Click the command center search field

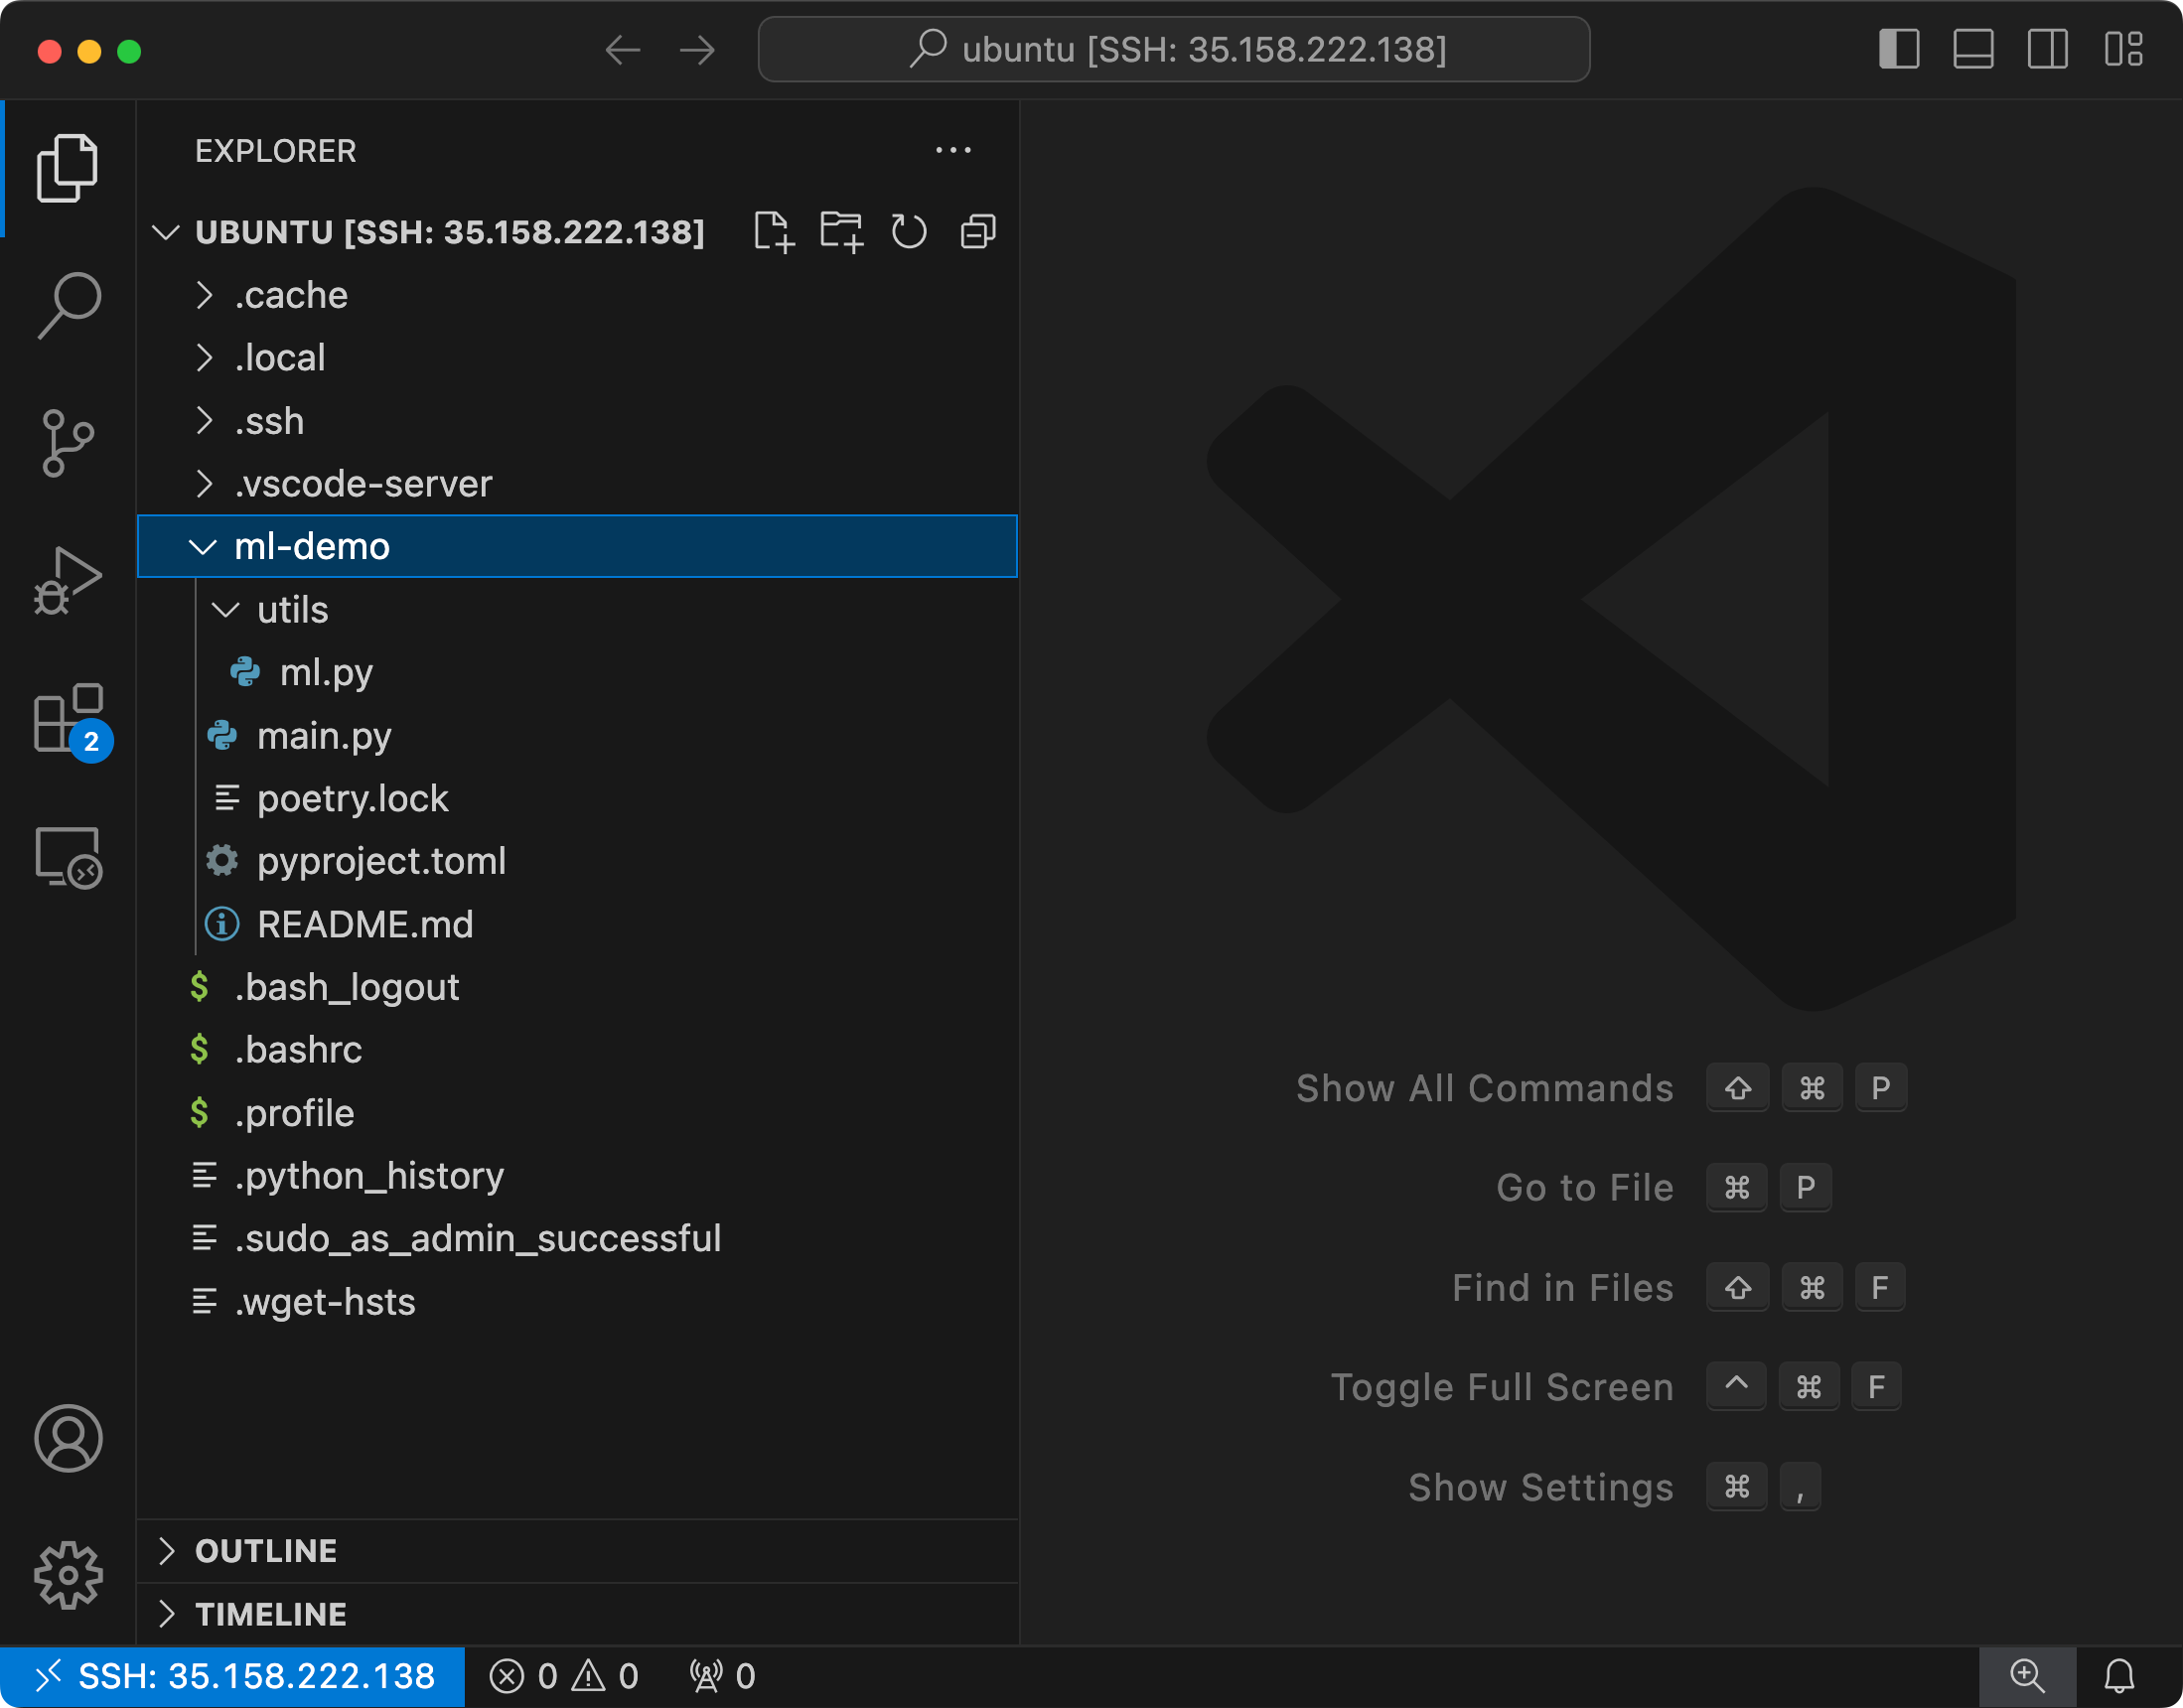tap(1174, 49)
